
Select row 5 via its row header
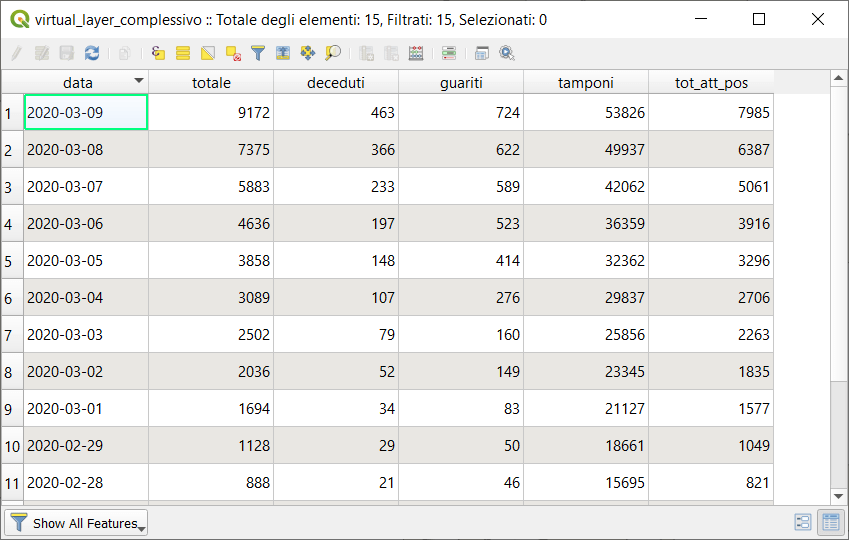pyautogui.click(x=11, y=261)
